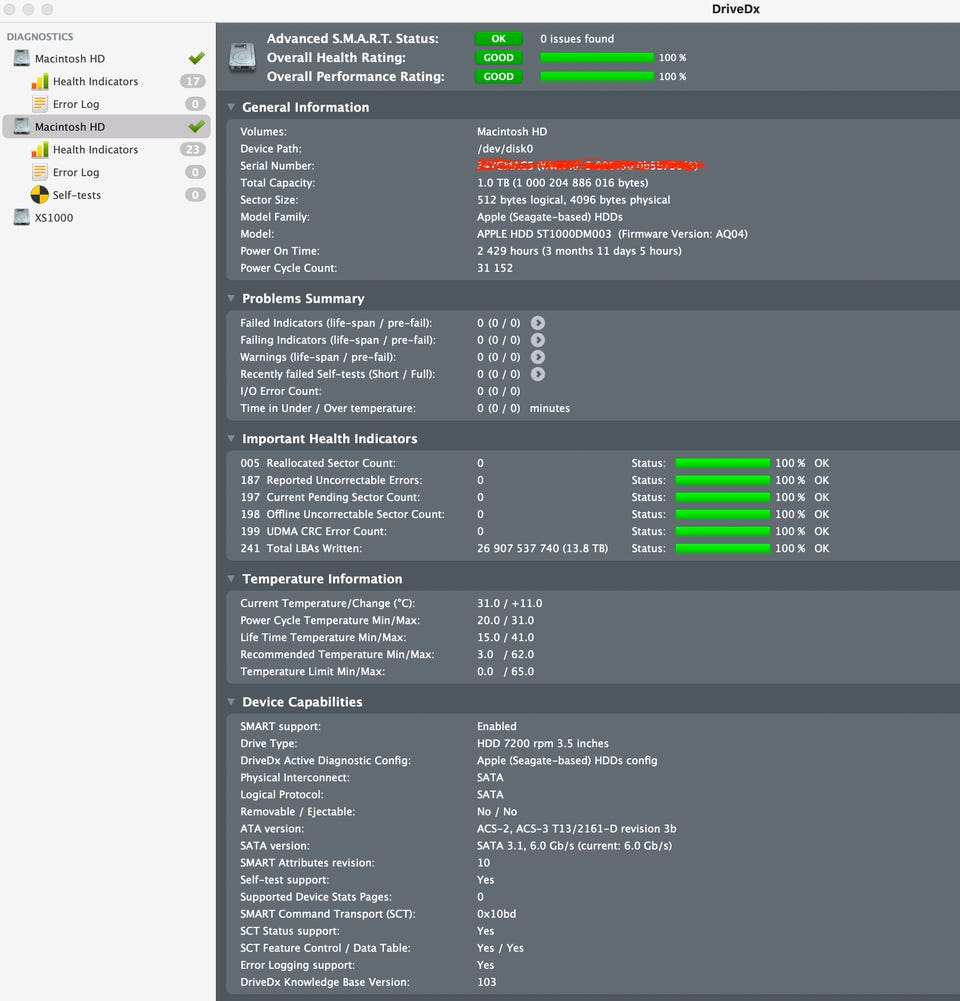Click the Reallocated Sector Count status bar
Screen dimensions: 960x1001
point(723,463)
